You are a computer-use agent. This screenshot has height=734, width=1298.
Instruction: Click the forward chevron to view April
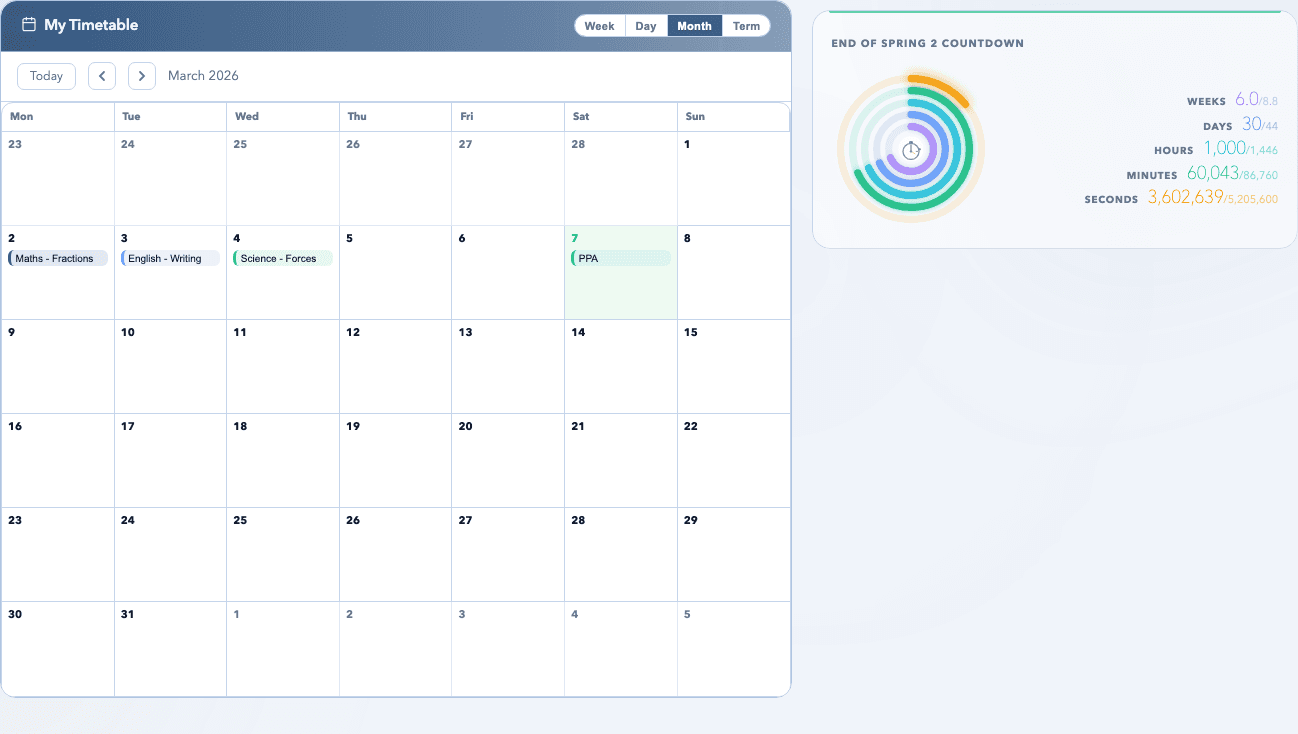141,76
